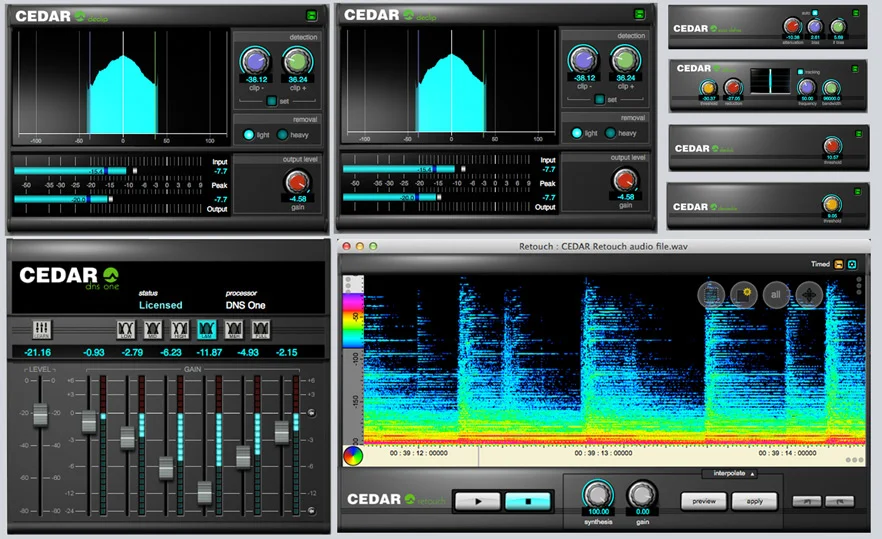Select the FULL band filter in DNS One
The image size is (882, 539).
(x=260, y=329)
